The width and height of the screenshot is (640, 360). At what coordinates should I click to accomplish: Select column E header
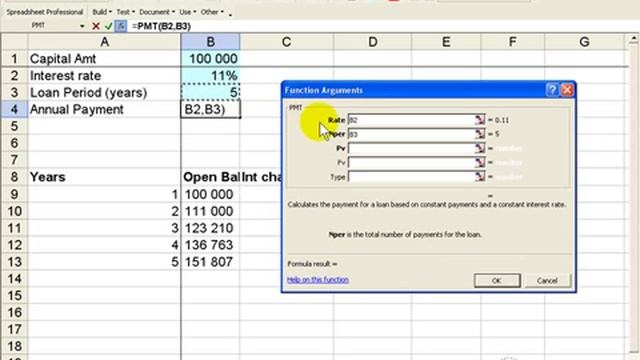tap(446, 42)
